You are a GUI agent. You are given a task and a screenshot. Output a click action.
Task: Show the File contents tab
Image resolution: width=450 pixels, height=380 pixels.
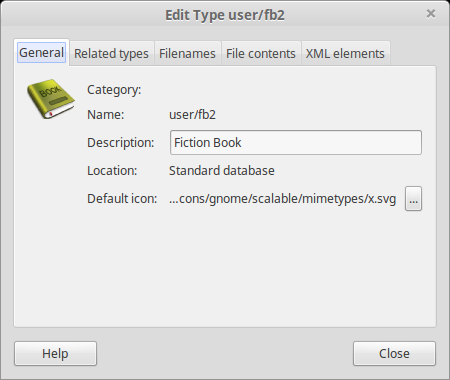coord(261,53)
